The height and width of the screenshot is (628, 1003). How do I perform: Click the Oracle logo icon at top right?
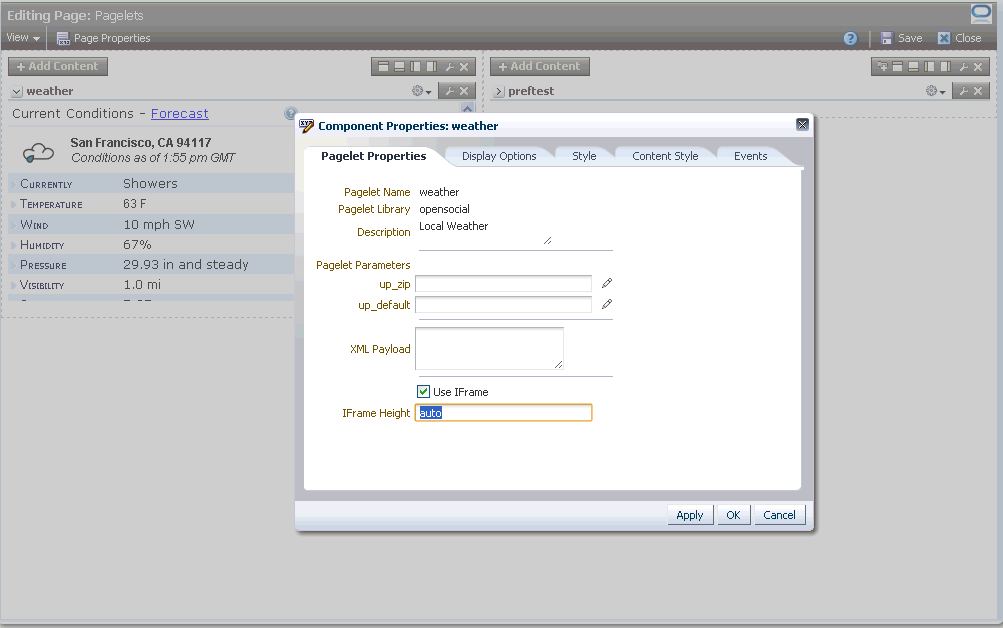coord(981,13)
